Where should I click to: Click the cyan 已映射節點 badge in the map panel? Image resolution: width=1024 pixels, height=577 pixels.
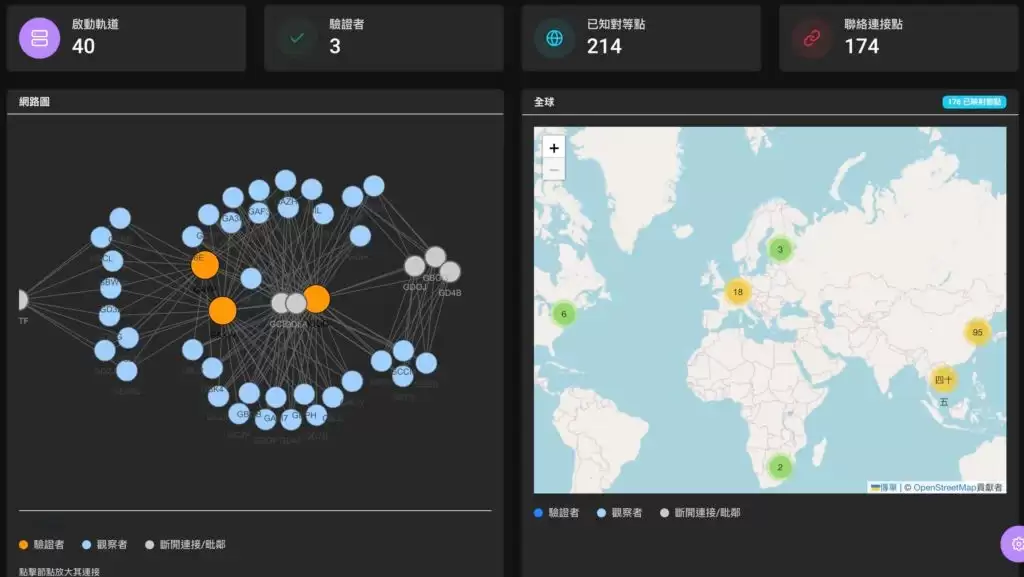974,102
